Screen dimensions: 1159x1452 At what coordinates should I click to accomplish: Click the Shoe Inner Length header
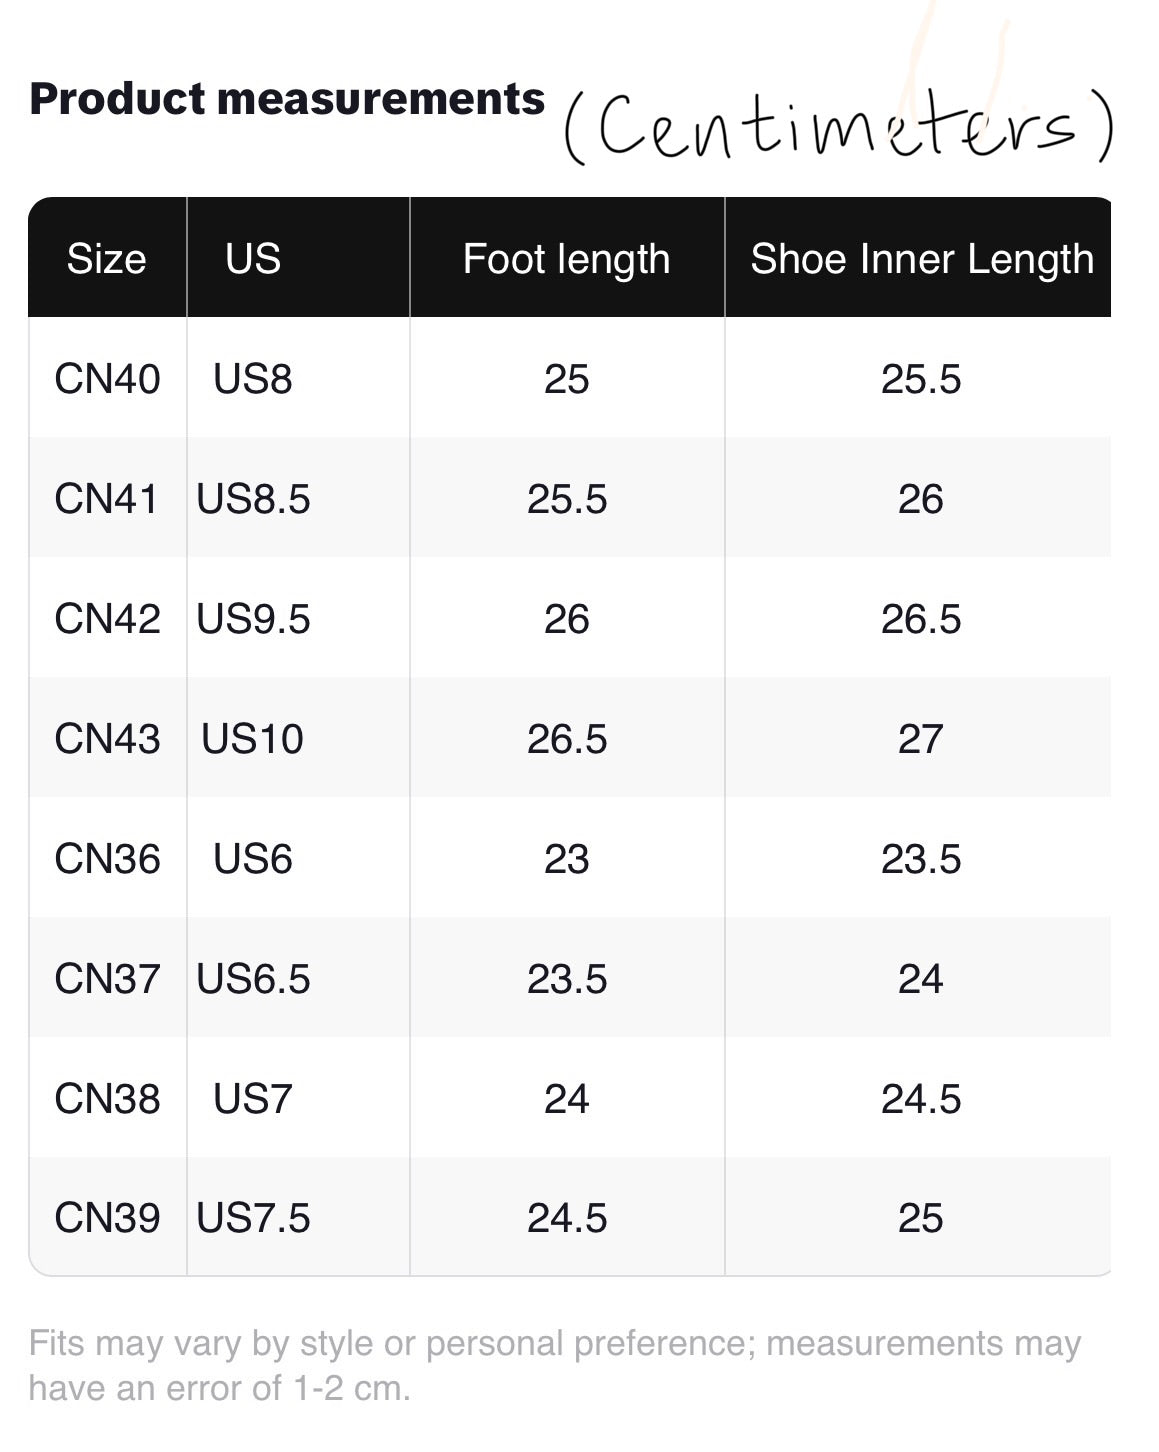click(x=921, y=259)
